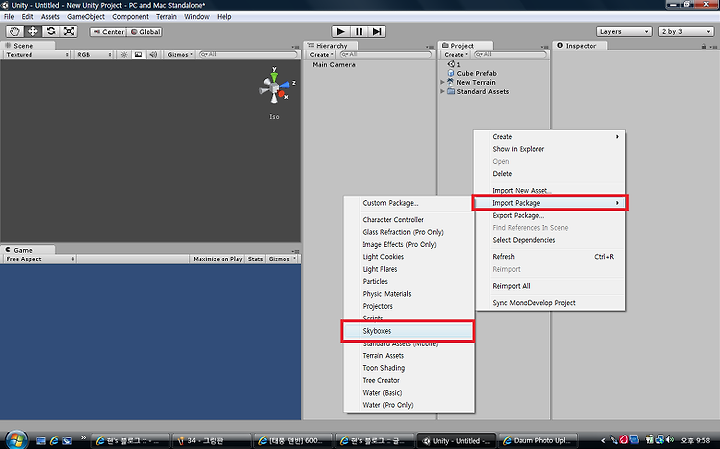
Task: Select the Inspector tab
Action: coord(580,45)
